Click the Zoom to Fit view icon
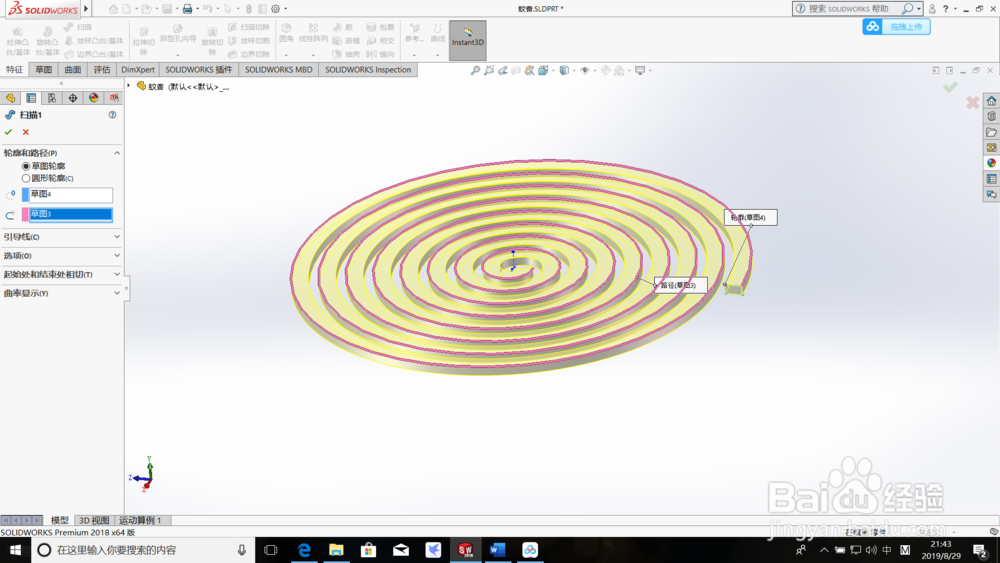 click(475, 71)
